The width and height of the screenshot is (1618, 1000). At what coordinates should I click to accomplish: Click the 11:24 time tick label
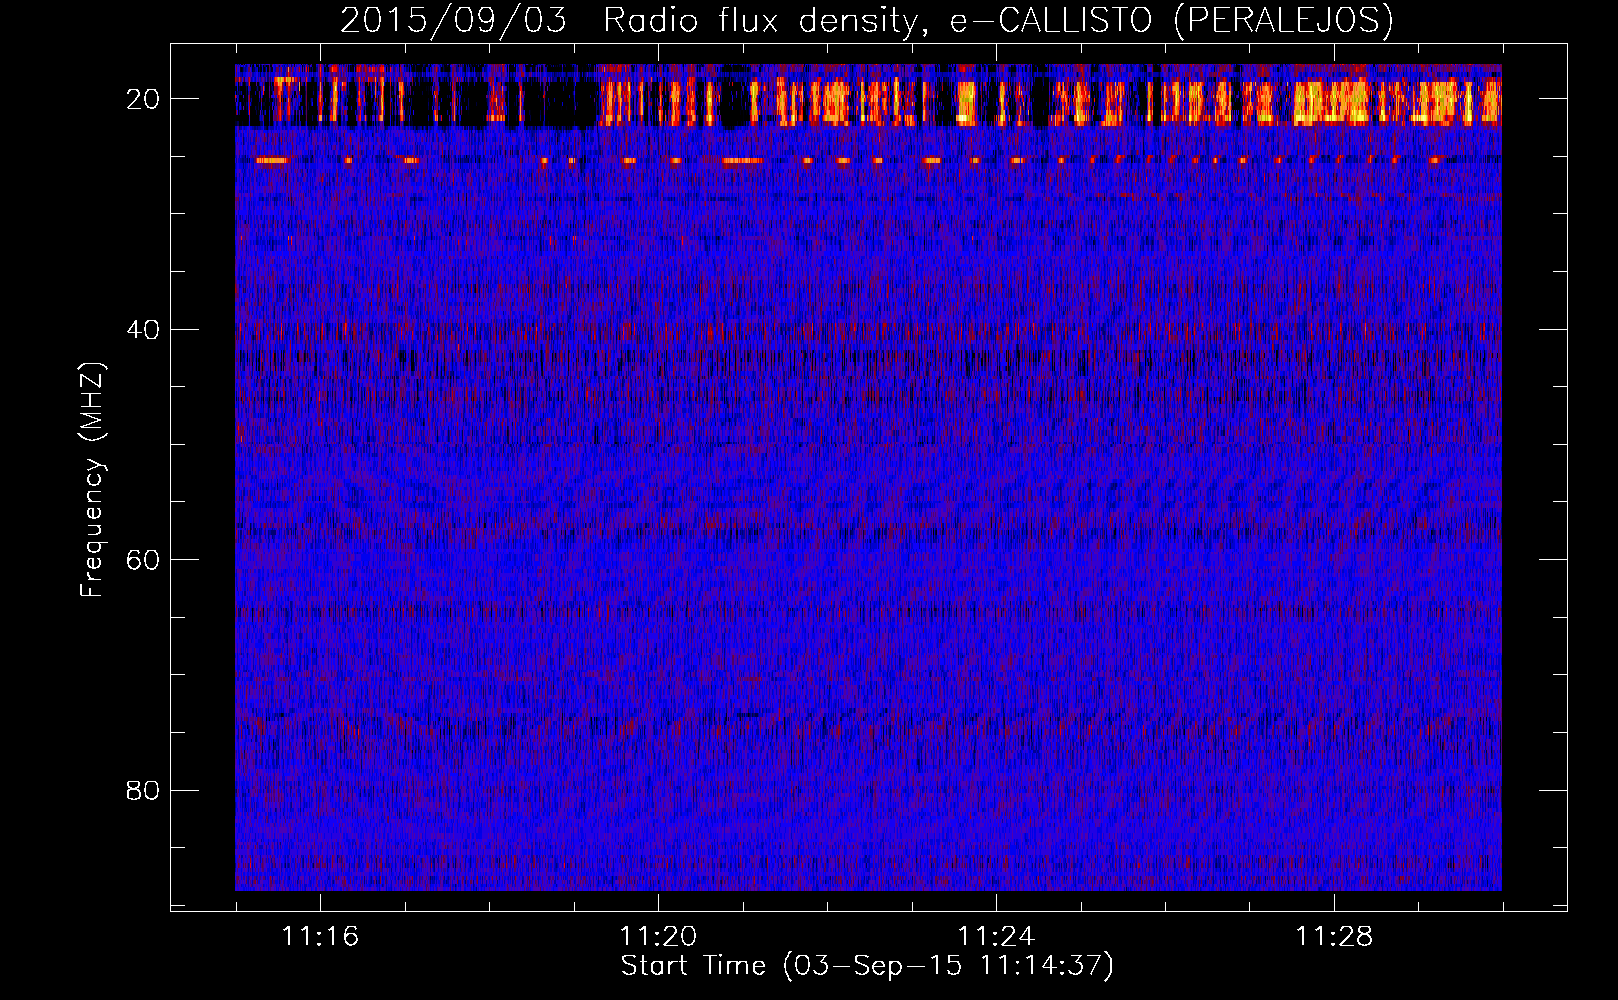tap(996, 937)
